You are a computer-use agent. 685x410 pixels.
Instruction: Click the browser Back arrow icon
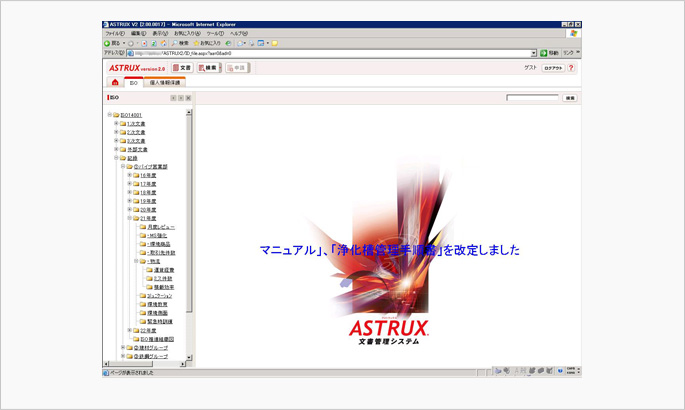107,43
